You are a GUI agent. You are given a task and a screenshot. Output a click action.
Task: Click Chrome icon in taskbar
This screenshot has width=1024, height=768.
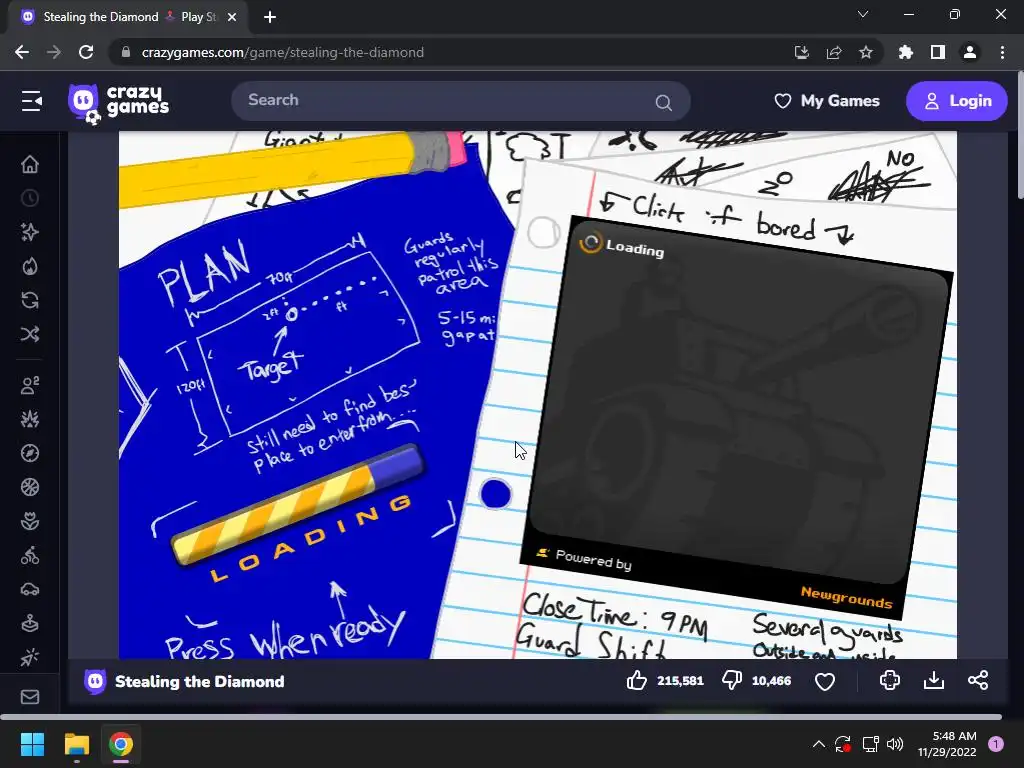(x=121, y=744)
